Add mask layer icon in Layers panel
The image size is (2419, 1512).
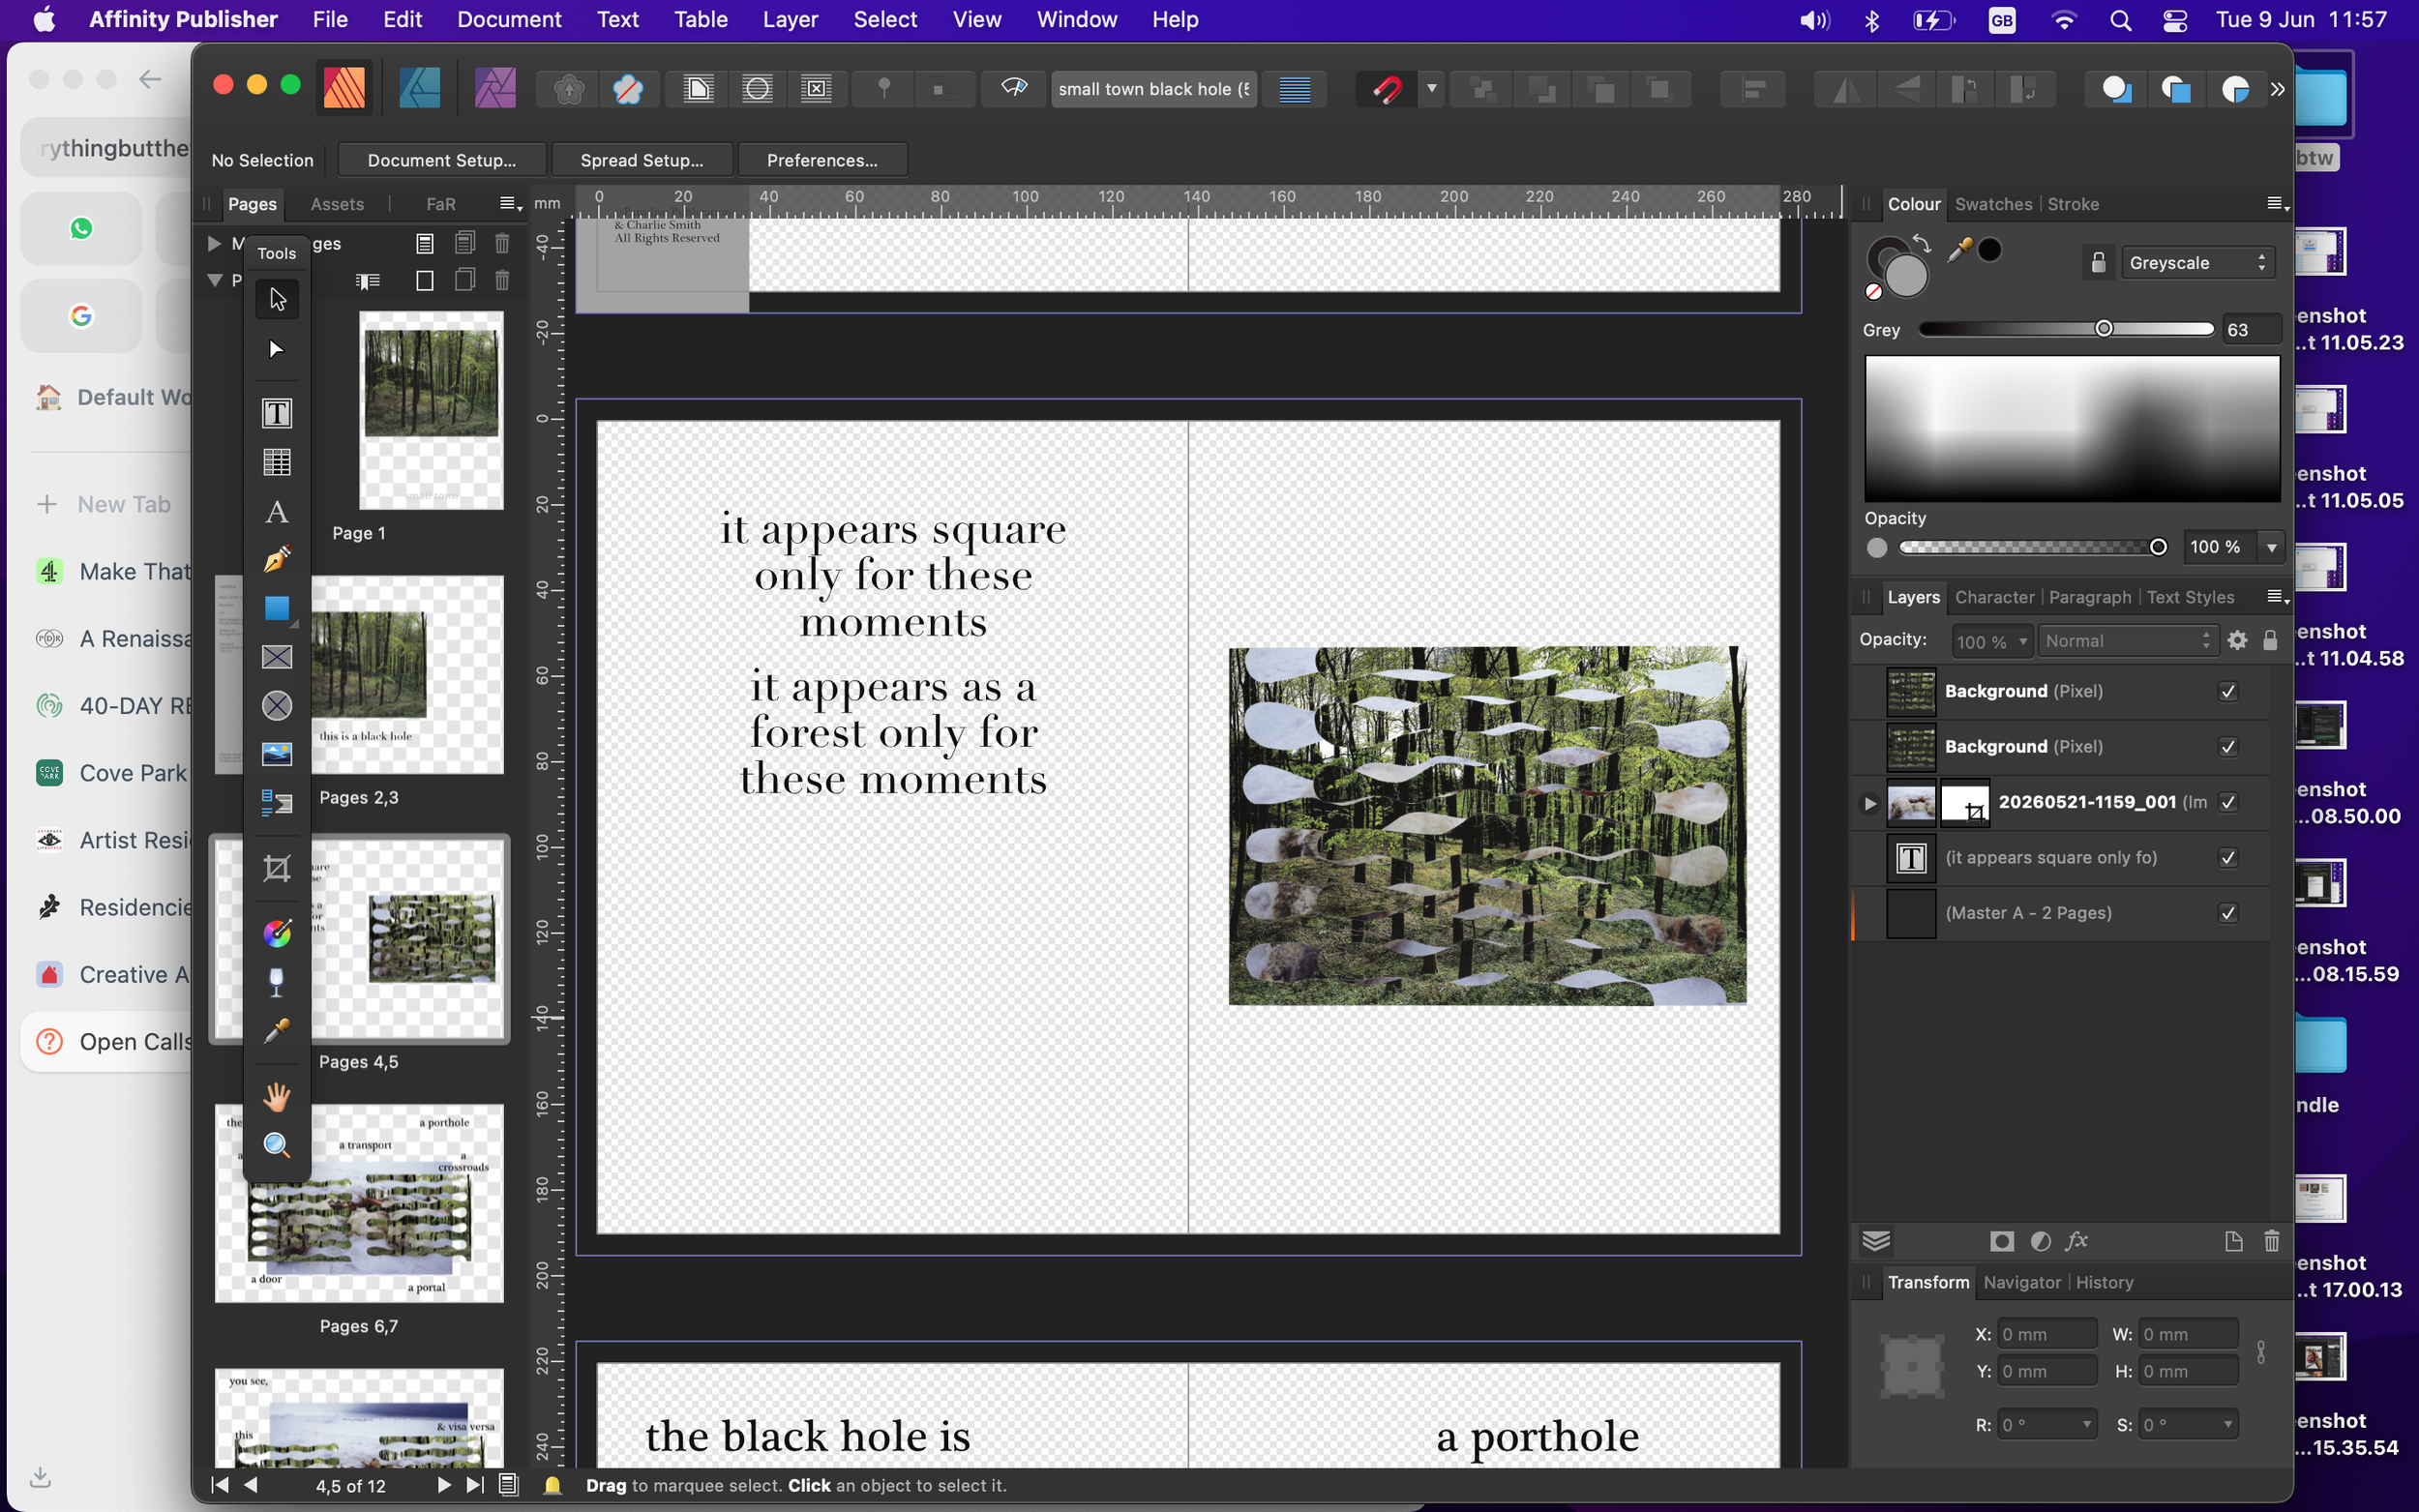[x=2001, y=1241]
